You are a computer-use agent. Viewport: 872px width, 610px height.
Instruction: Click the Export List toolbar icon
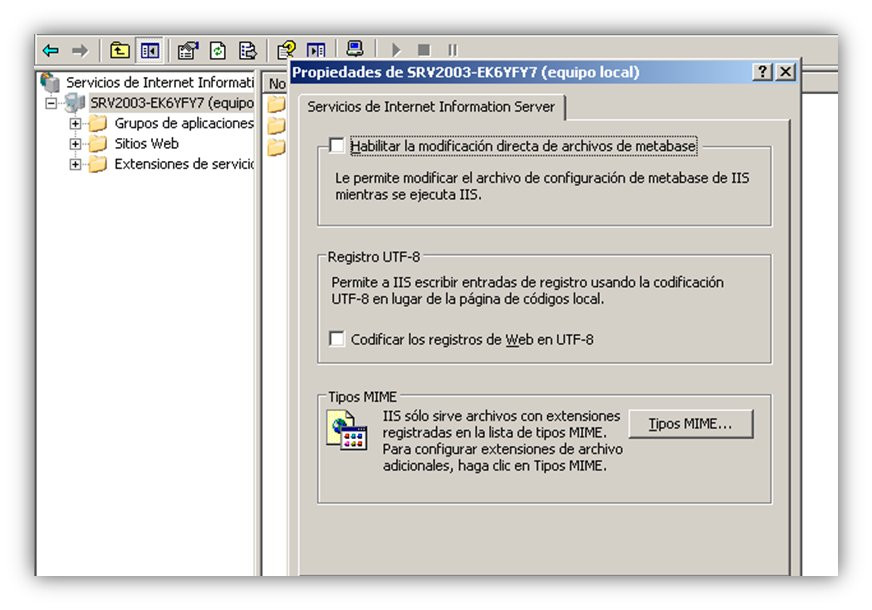pos(247,51)
